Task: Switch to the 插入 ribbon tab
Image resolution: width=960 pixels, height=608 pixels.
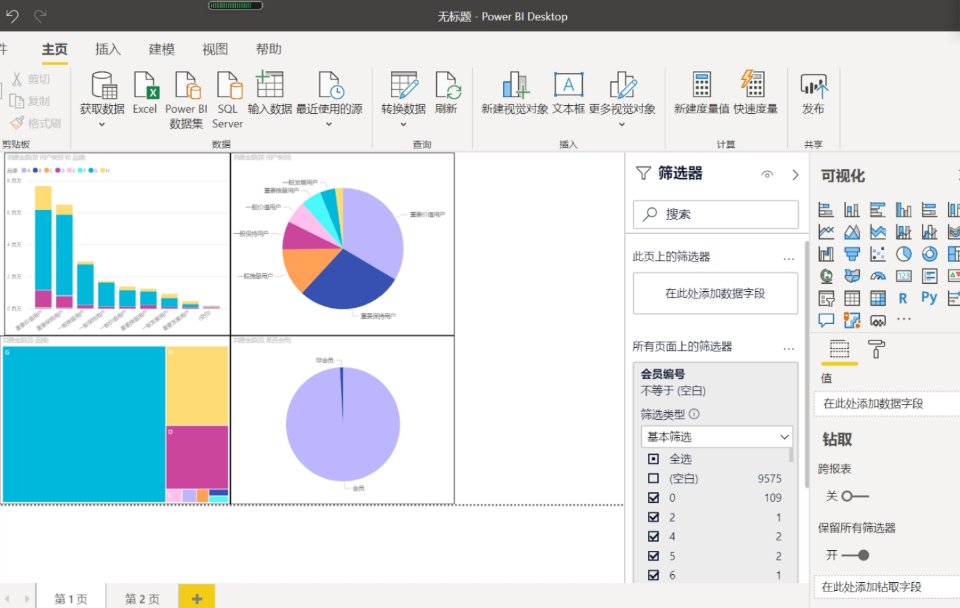Action: (x=108, y=49)
